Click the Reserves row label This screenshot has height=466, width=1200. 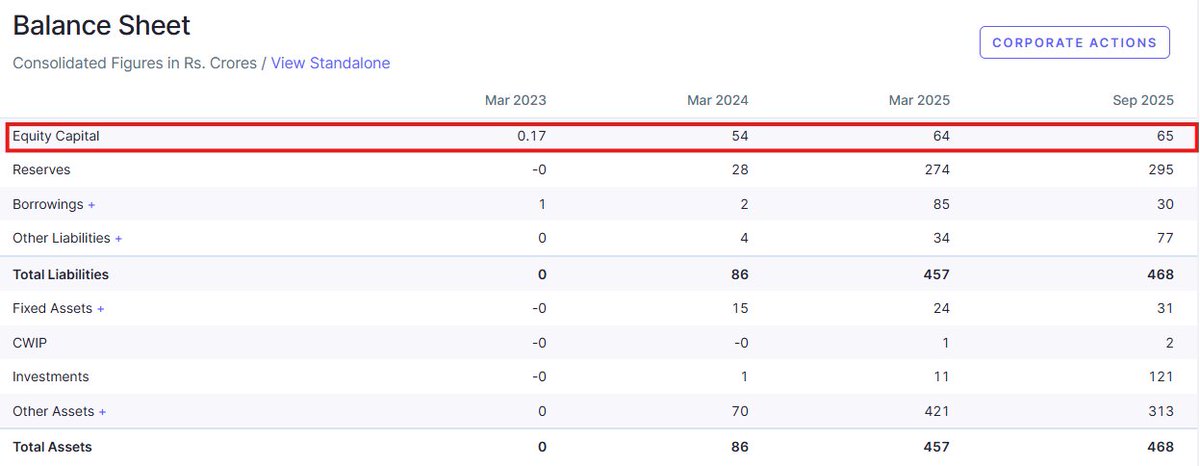(x=41, y=170)
